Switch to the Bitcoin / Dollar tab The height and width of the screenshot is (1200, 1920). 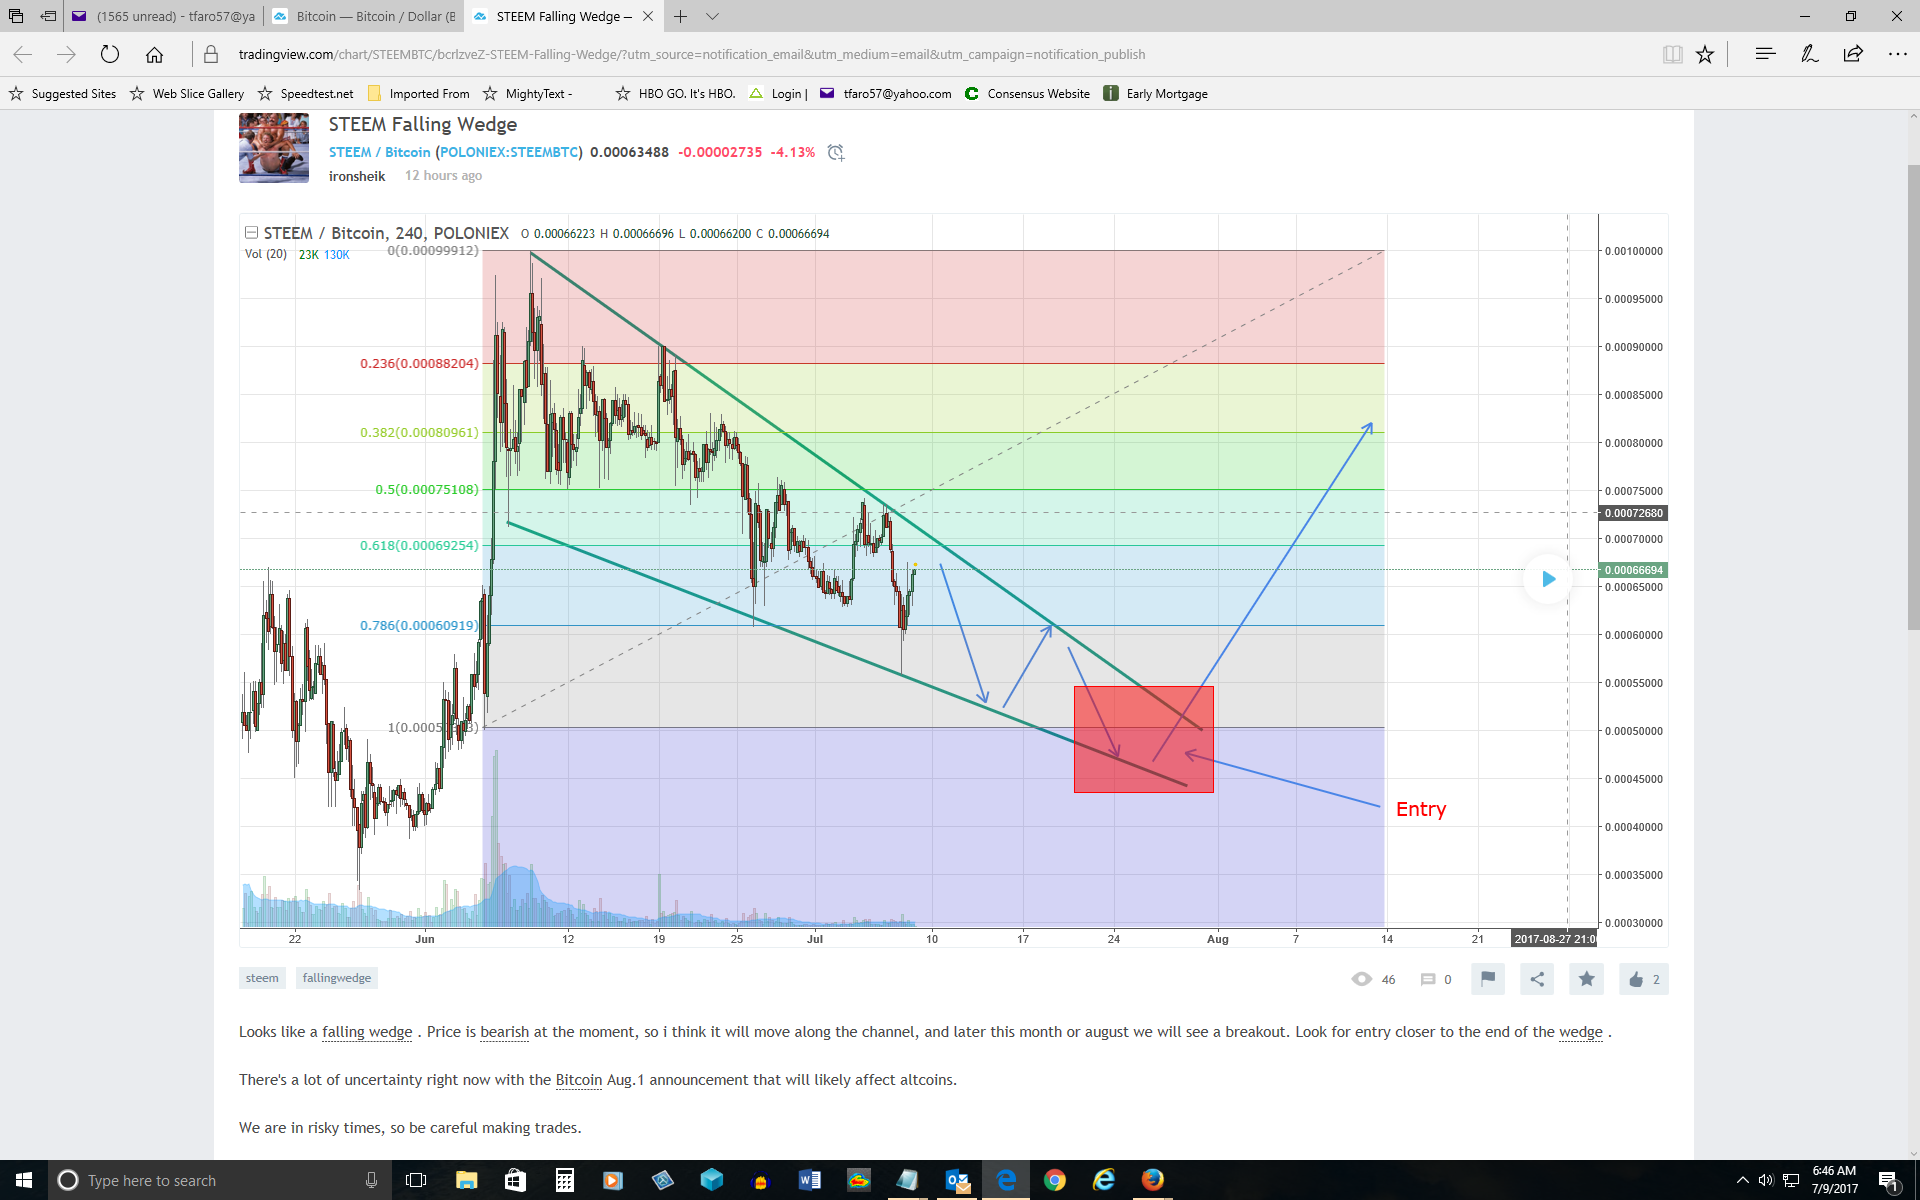pos(365,16)
